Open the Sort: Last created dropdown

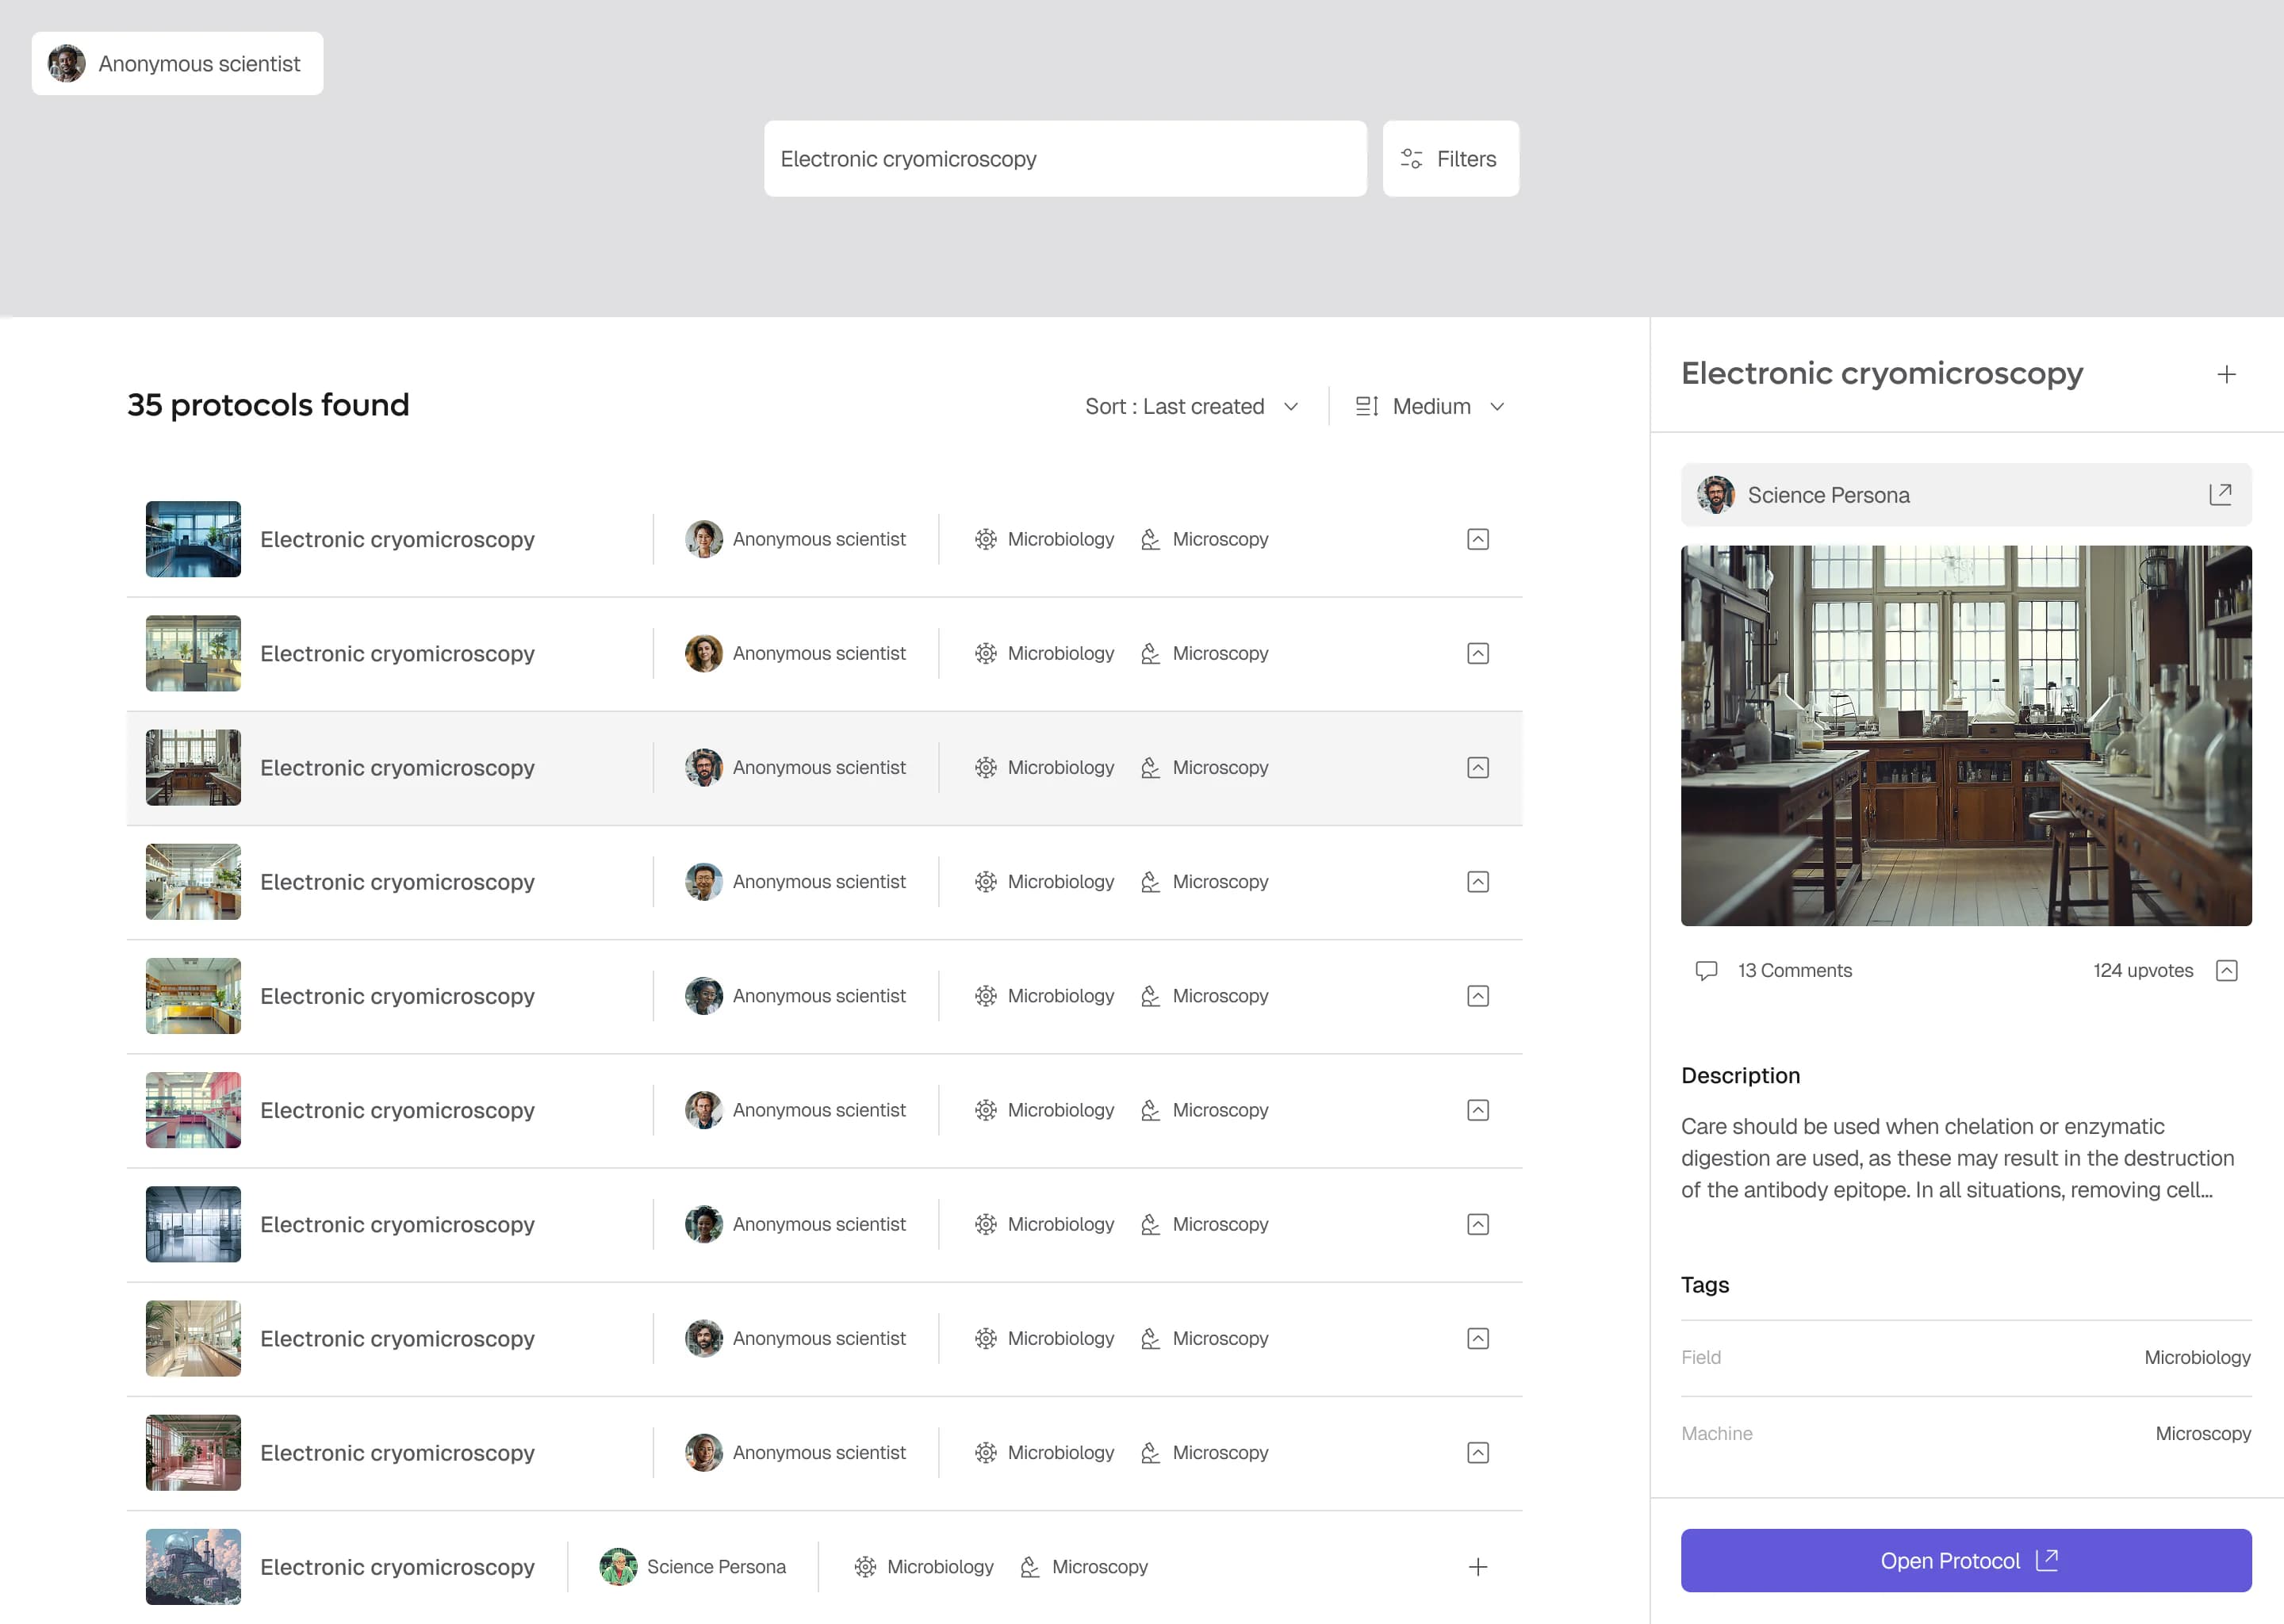[1191, 406]
